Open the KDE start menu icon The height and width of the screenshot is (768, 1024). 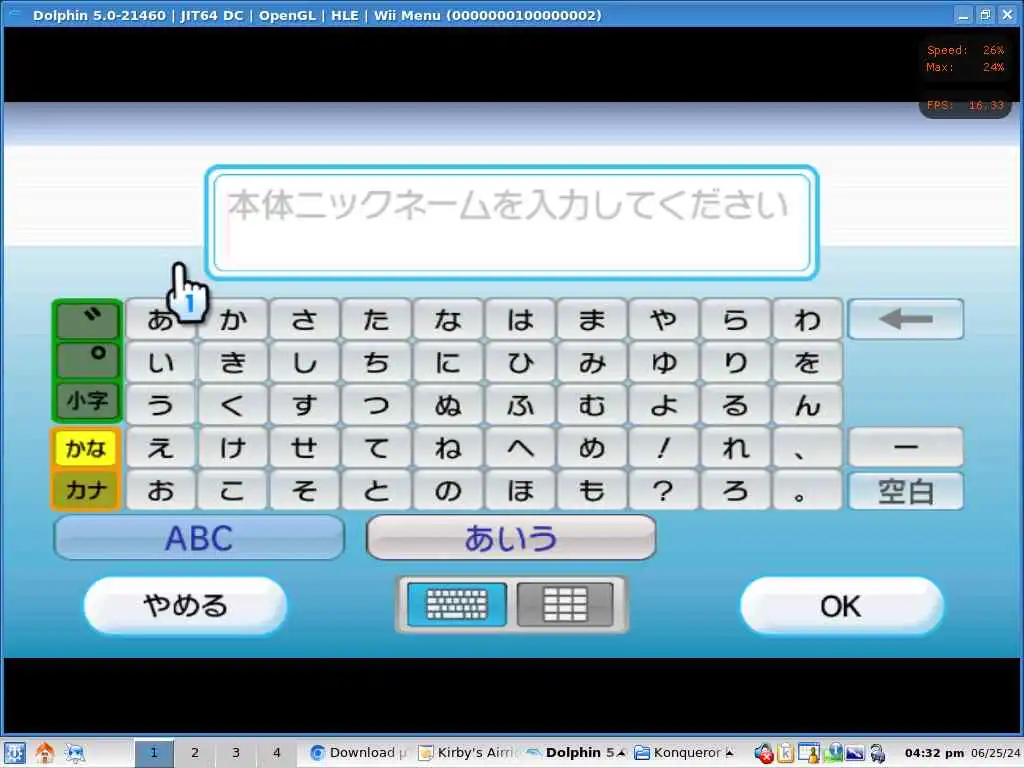point(14,753)
